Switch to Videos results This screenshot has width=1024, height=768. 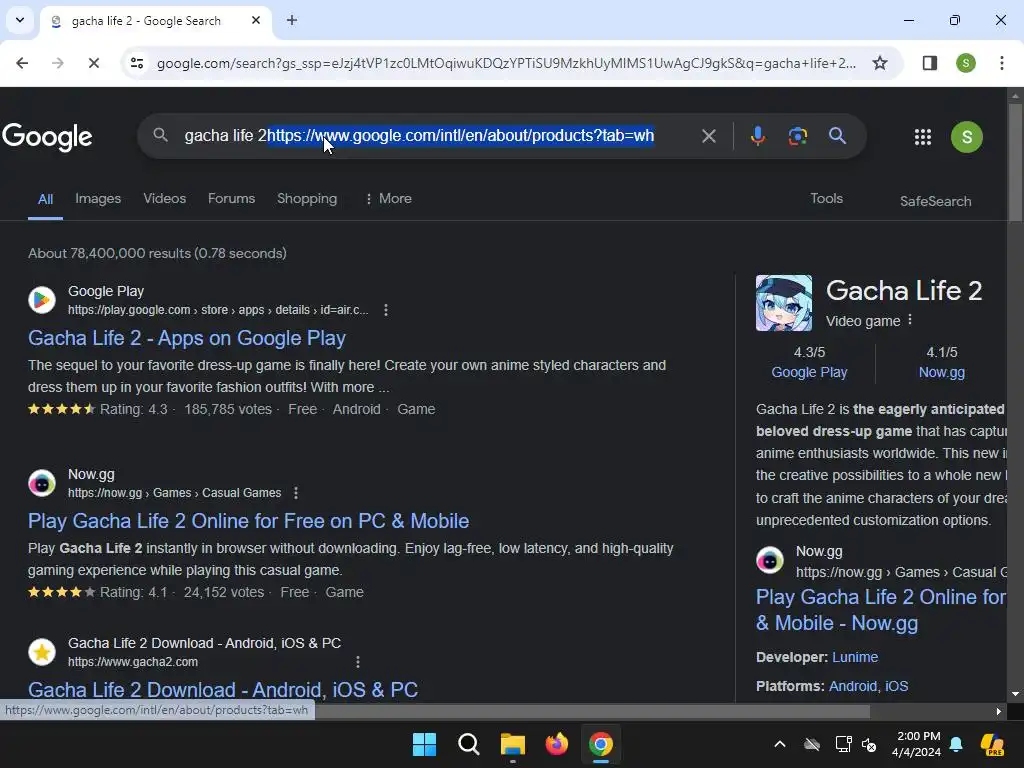coord(165,199)
